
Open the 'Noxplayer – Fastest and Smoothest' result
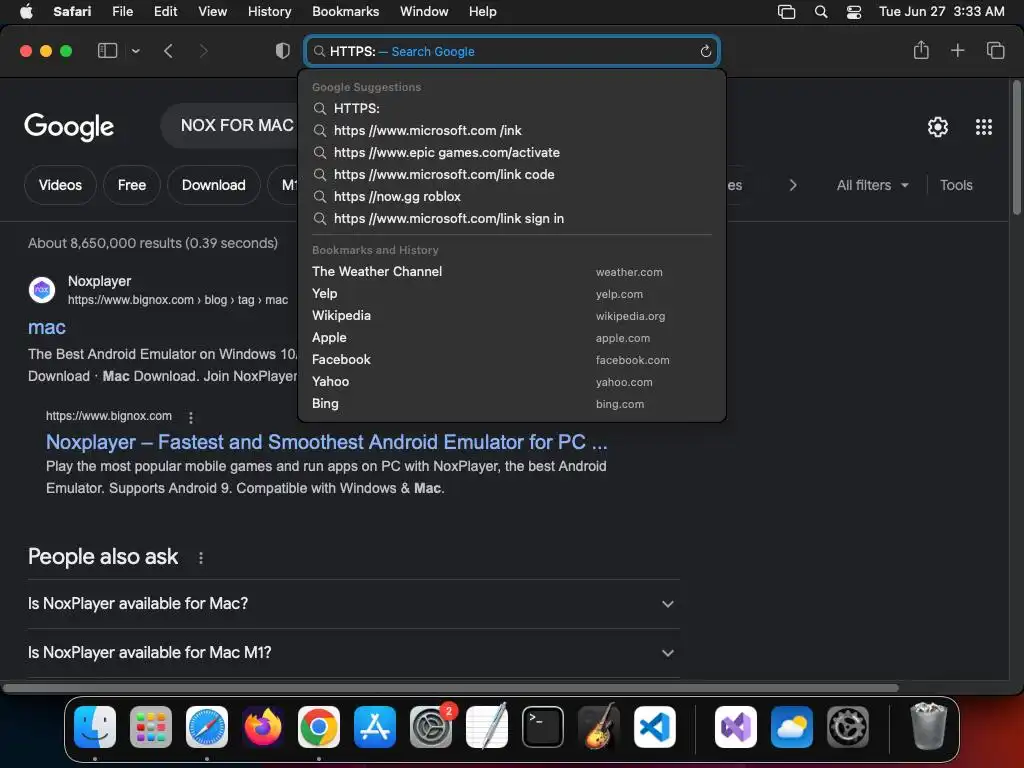tap(327, 442)
